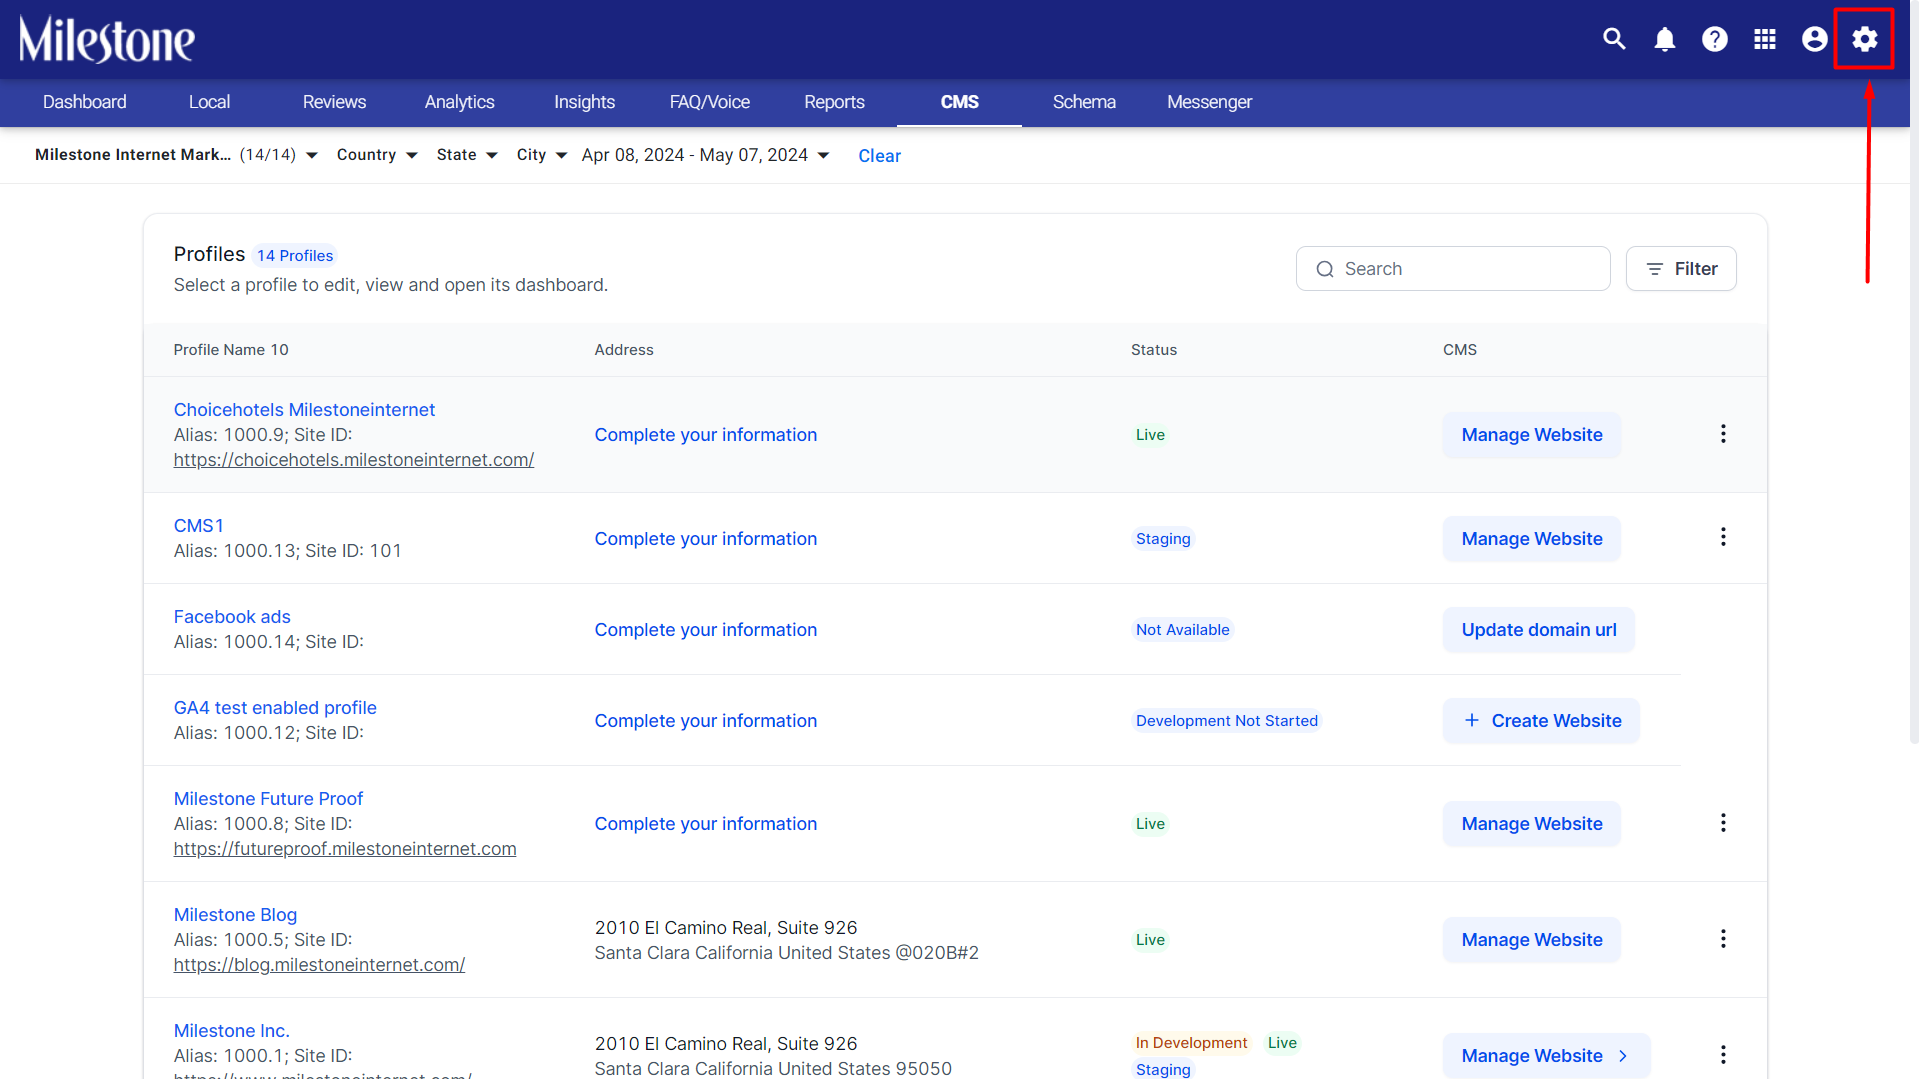This screenshot has height=1079, width=1919.
Task: Click the 14 Profiles count badge
Action: click(x=295, y=256)
